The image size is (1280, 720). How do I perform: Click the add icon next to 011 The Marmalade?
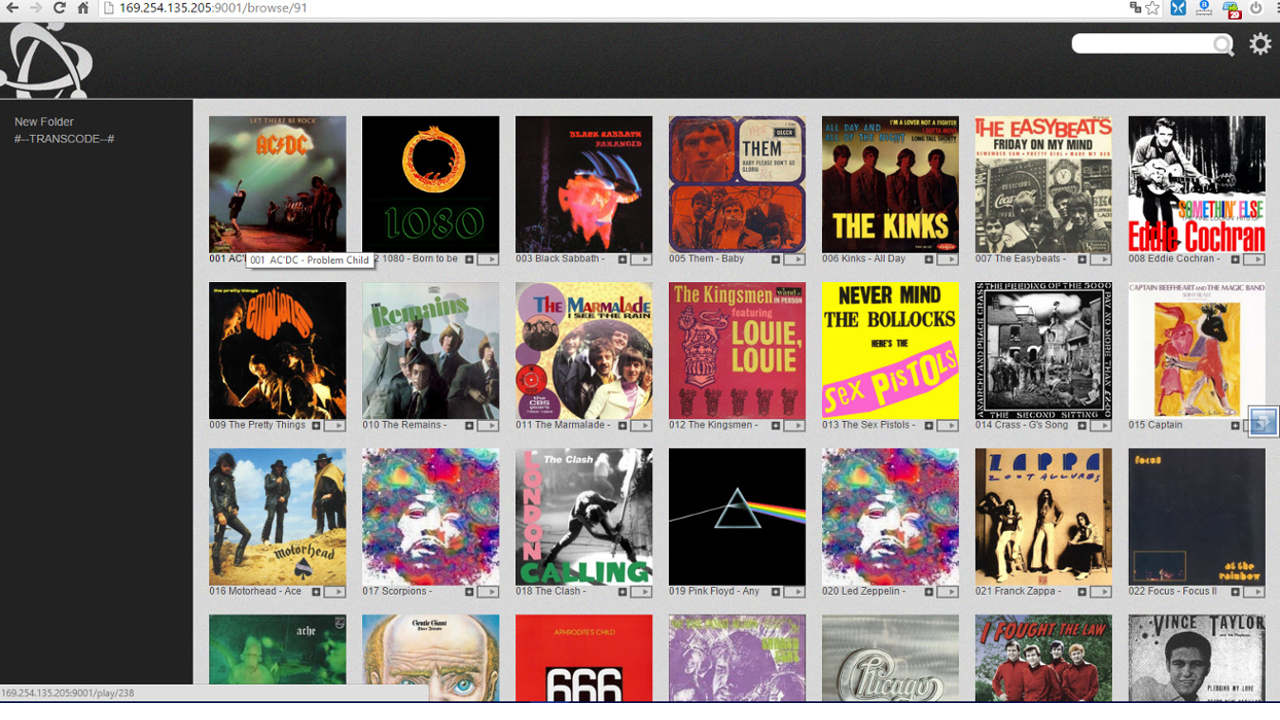pos(622,425)
